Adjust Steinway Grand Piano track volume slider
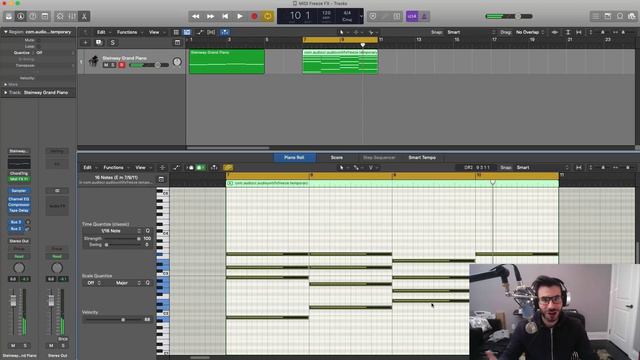Image resolution: width=640 pixels, height=360 pixels. click(x=149, y=65)
